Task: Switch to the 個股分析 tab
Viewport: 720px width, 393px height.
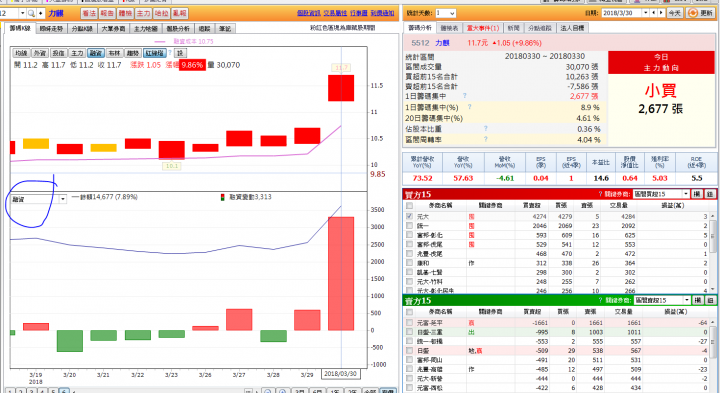Action: 178,28
